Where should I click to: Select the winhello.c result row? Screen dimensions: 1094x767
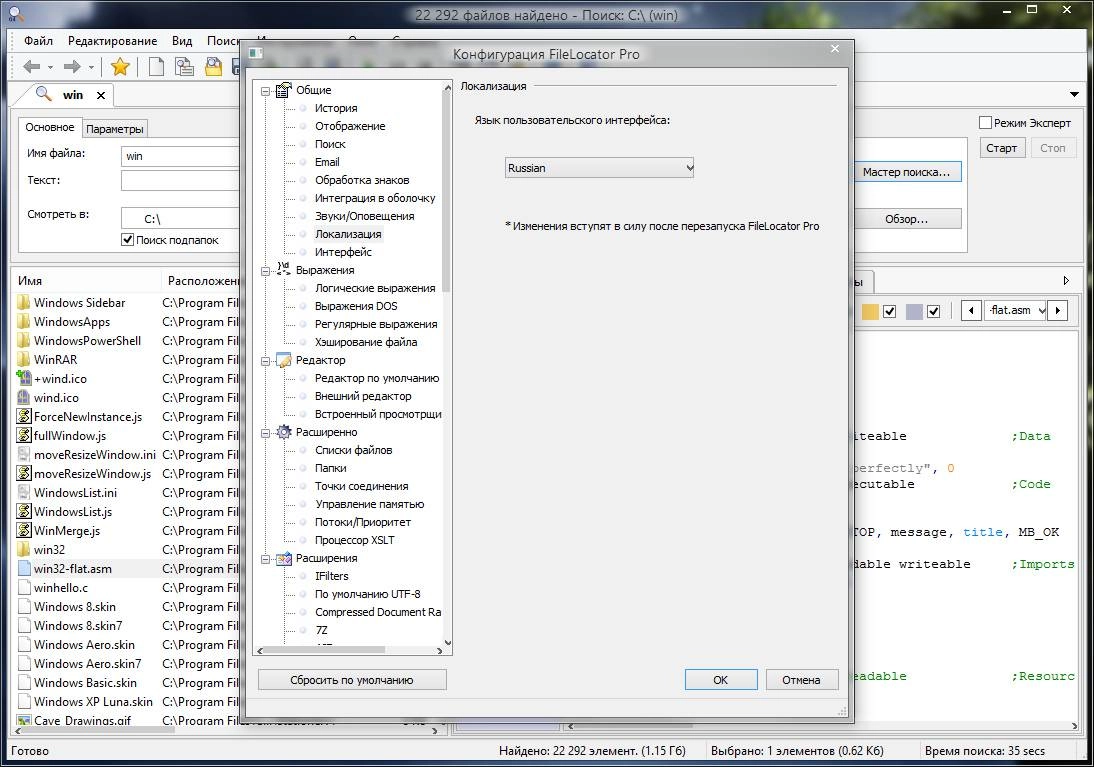pyautogui.click(x=126, y=588)
